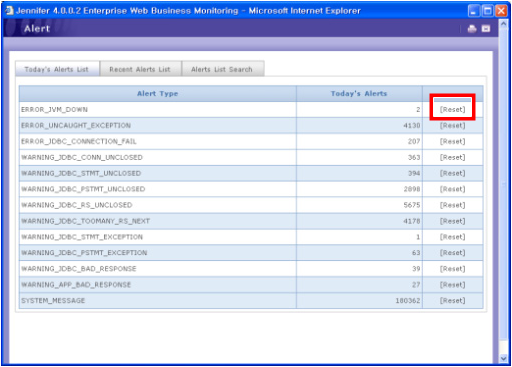Image resolution: width=512 pixels, height=367 pixels.
Task: Minimize the Jennifer monitoring window
Action: (x=474, y=11)
